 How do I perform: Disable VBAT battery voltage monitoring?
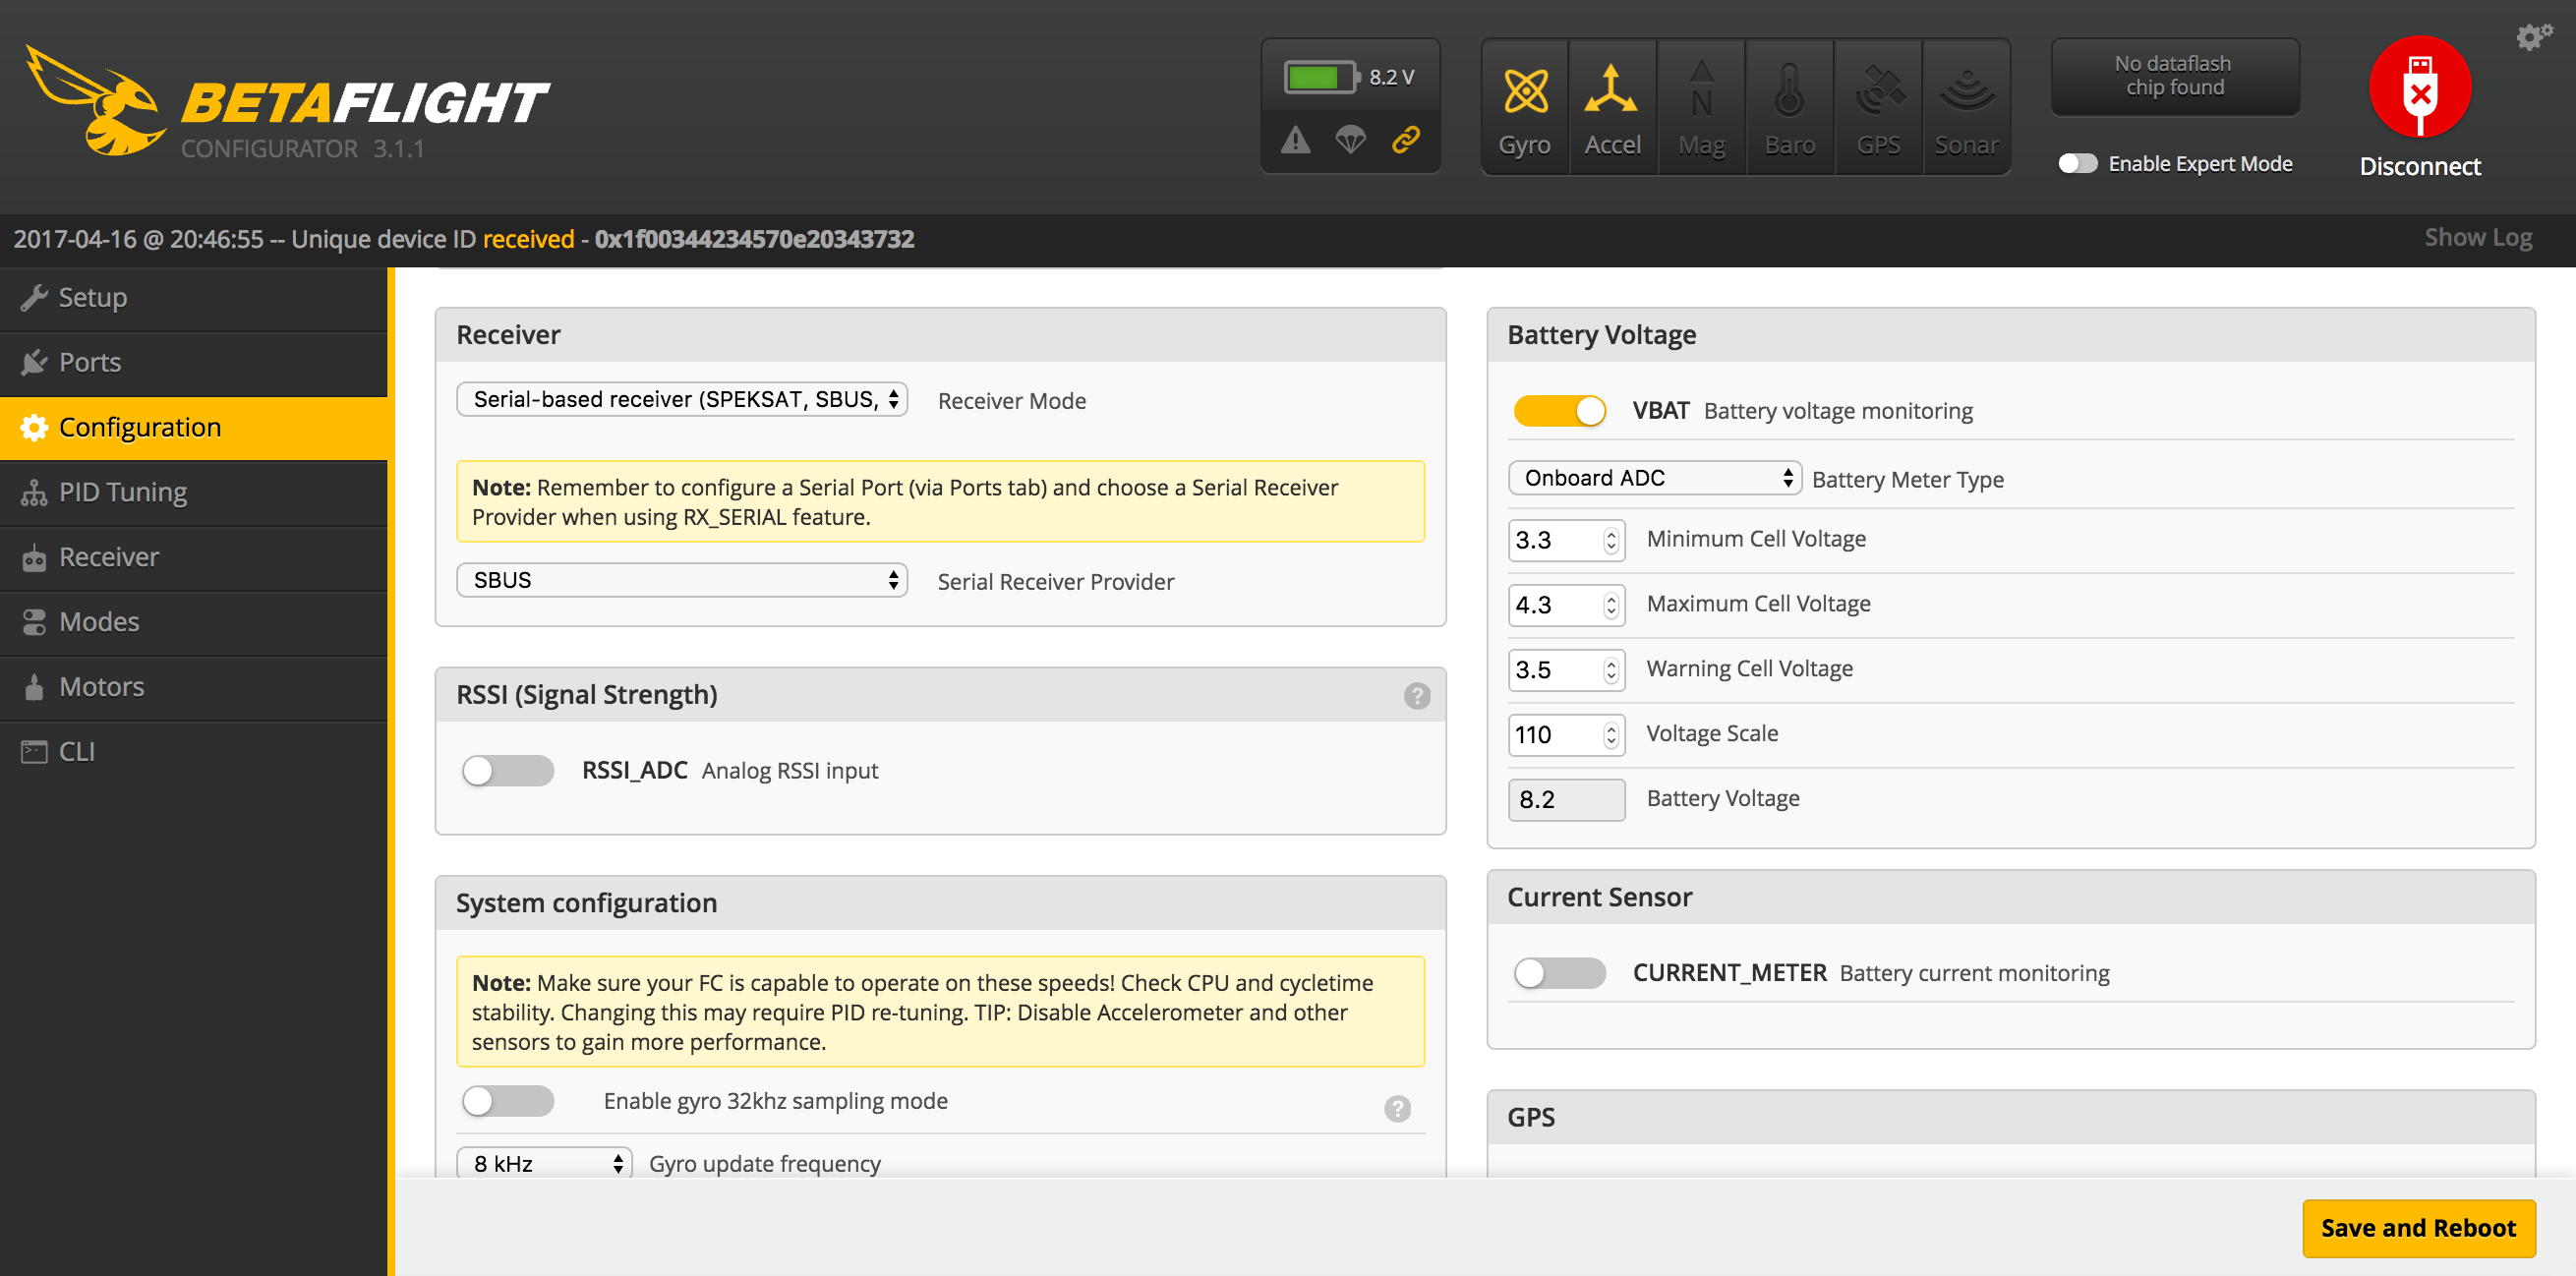(1559, 411)
